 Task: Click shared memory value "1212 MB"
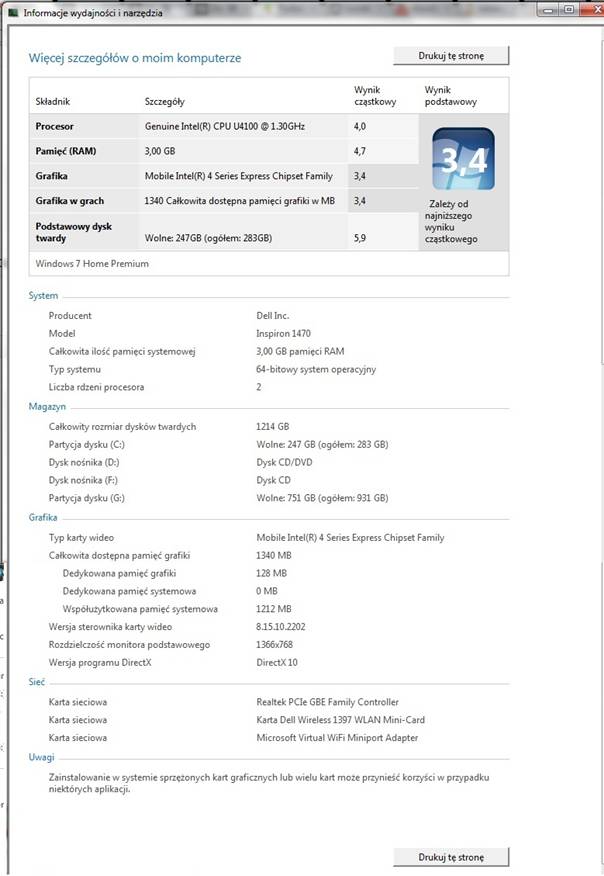tap(274, 609)
